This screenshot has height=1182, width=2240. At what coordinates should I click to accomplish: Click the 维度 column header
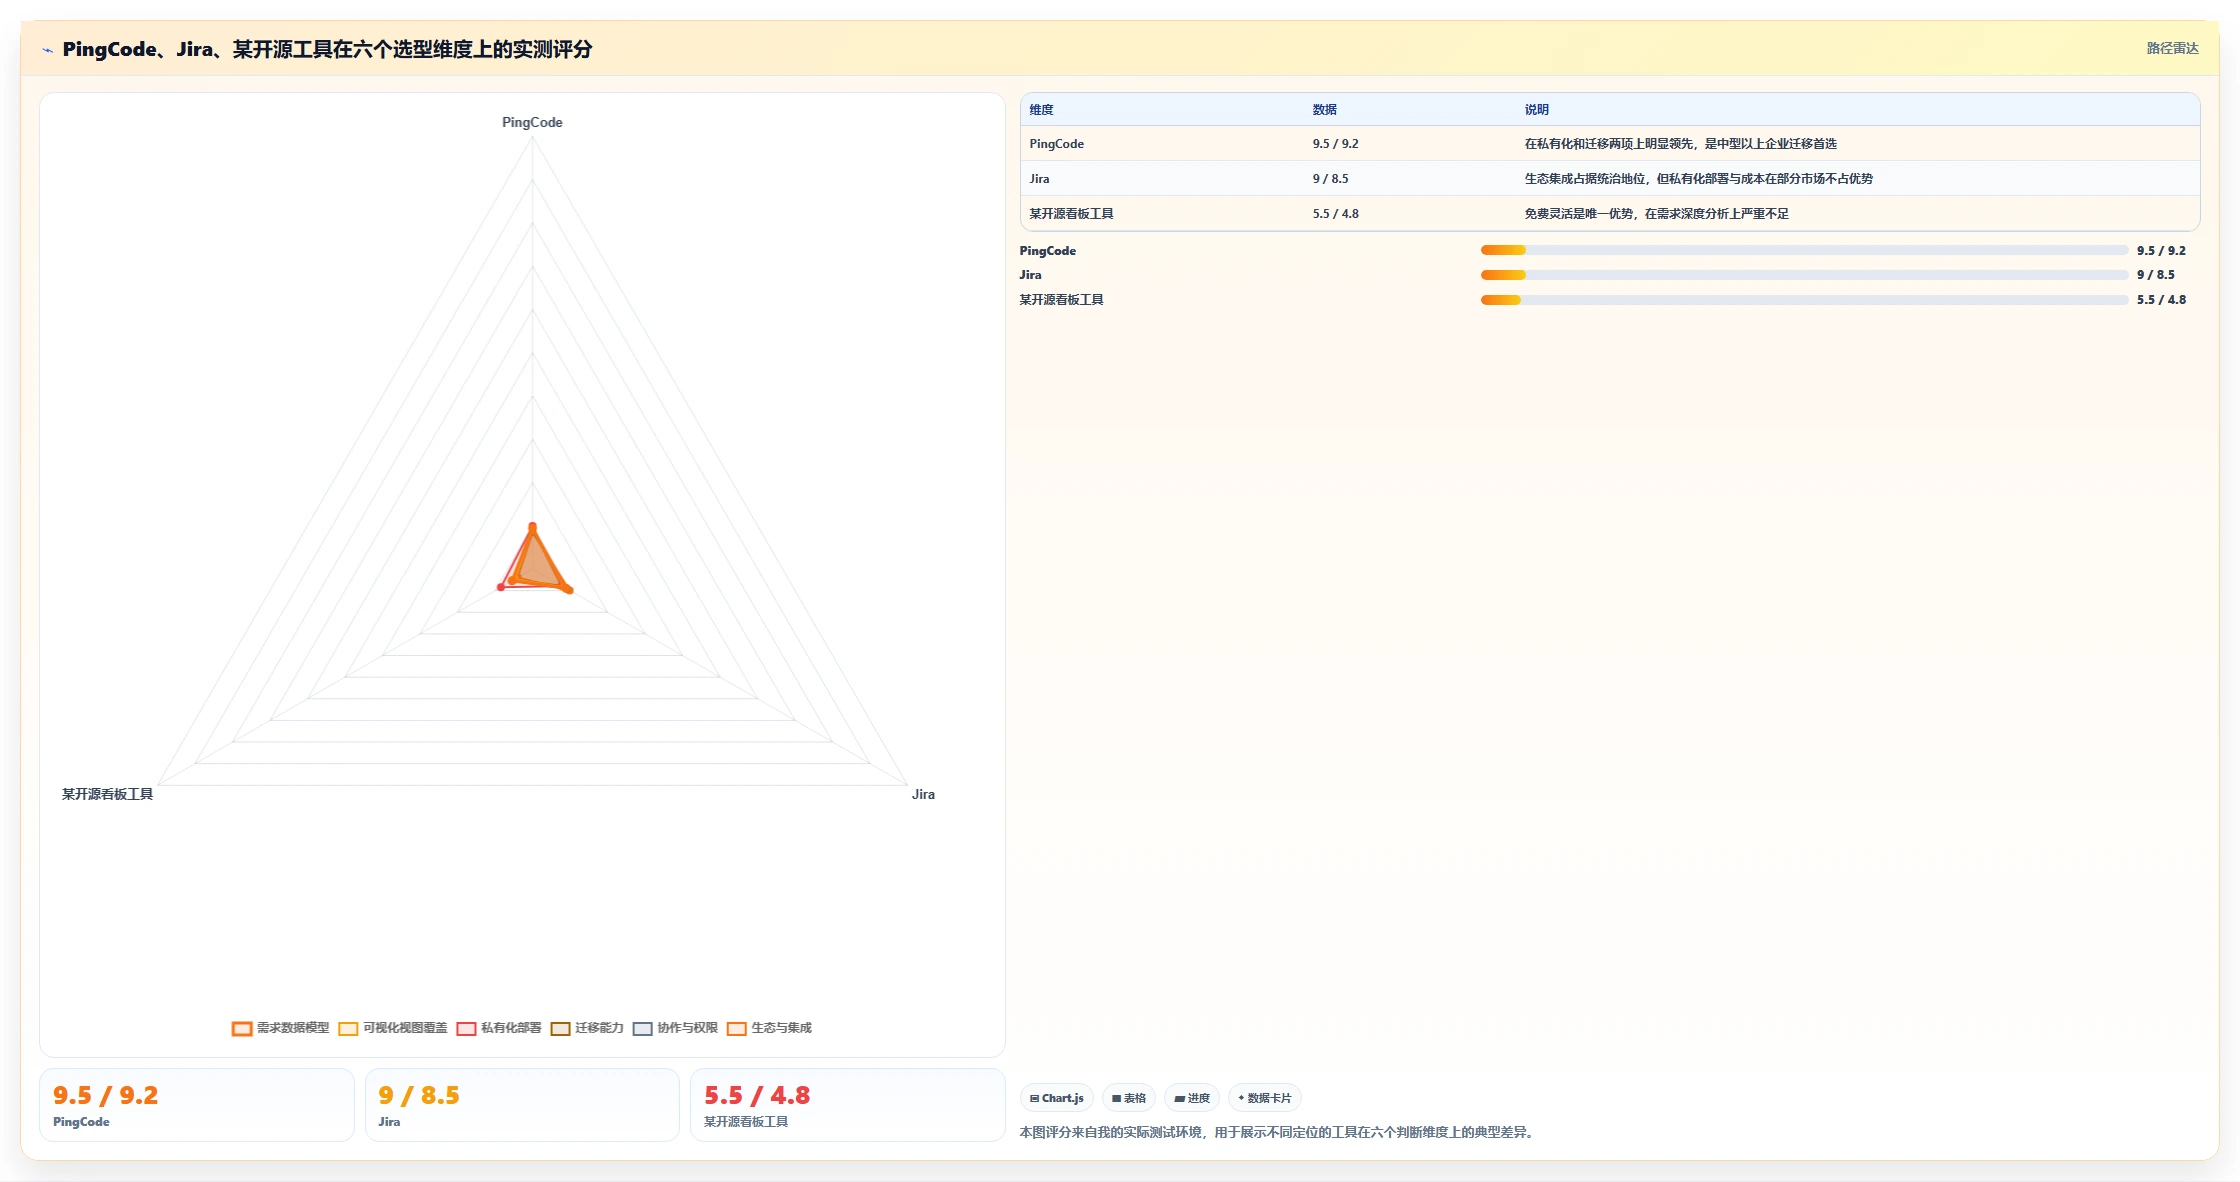[1042, 110]
